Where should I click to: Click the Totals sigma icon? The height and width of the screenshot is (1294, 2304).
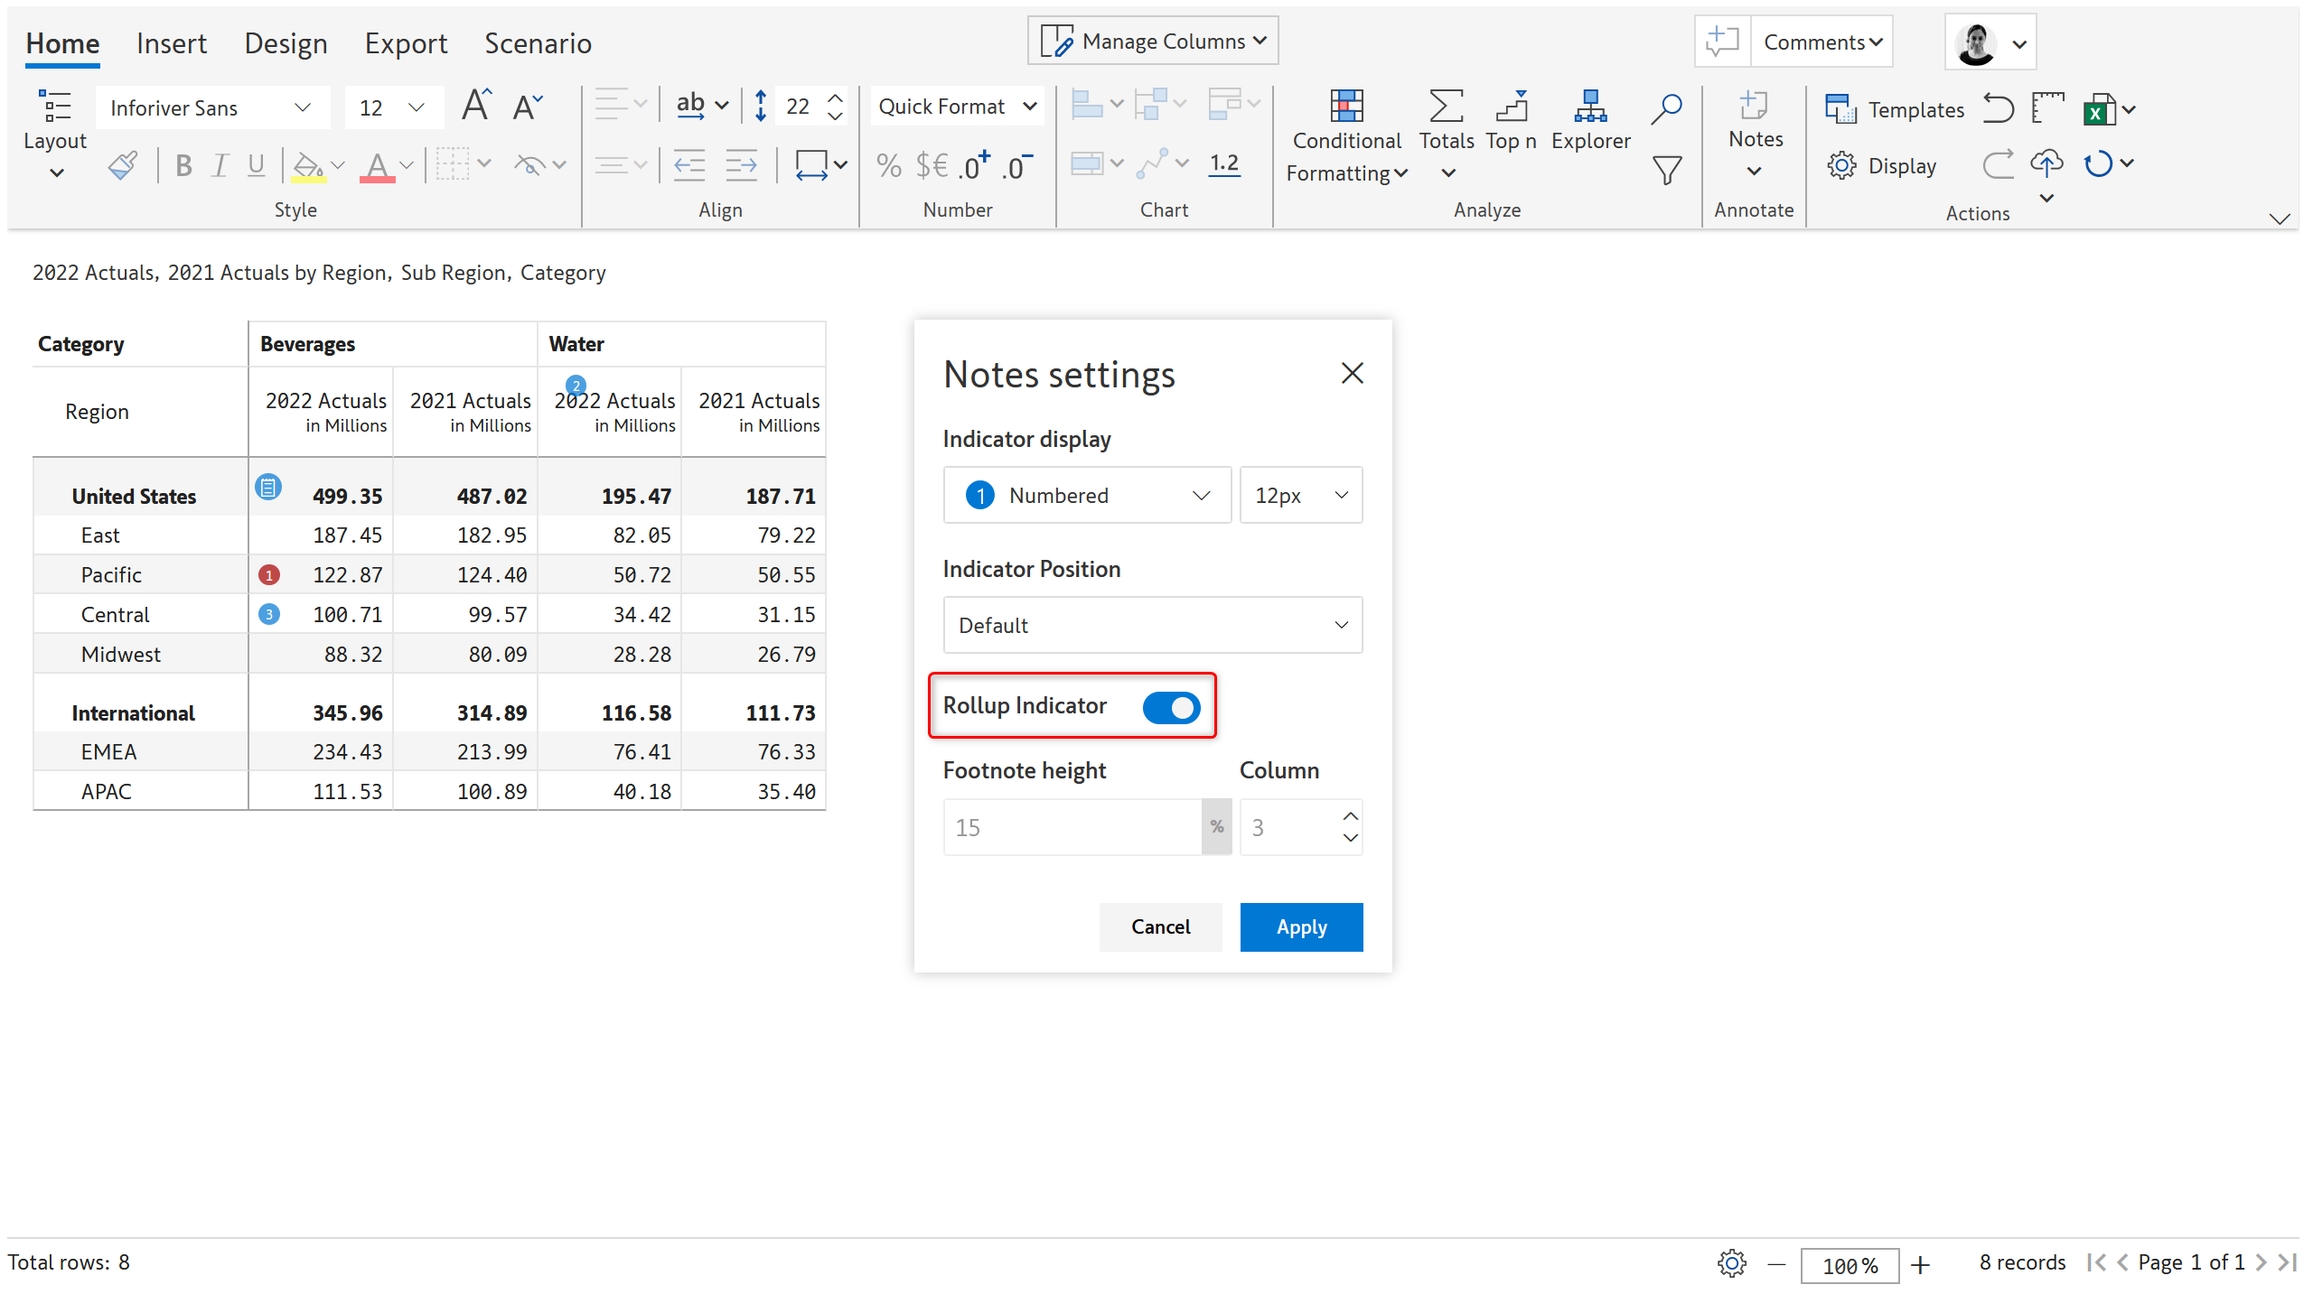(x=1445, y=106)
